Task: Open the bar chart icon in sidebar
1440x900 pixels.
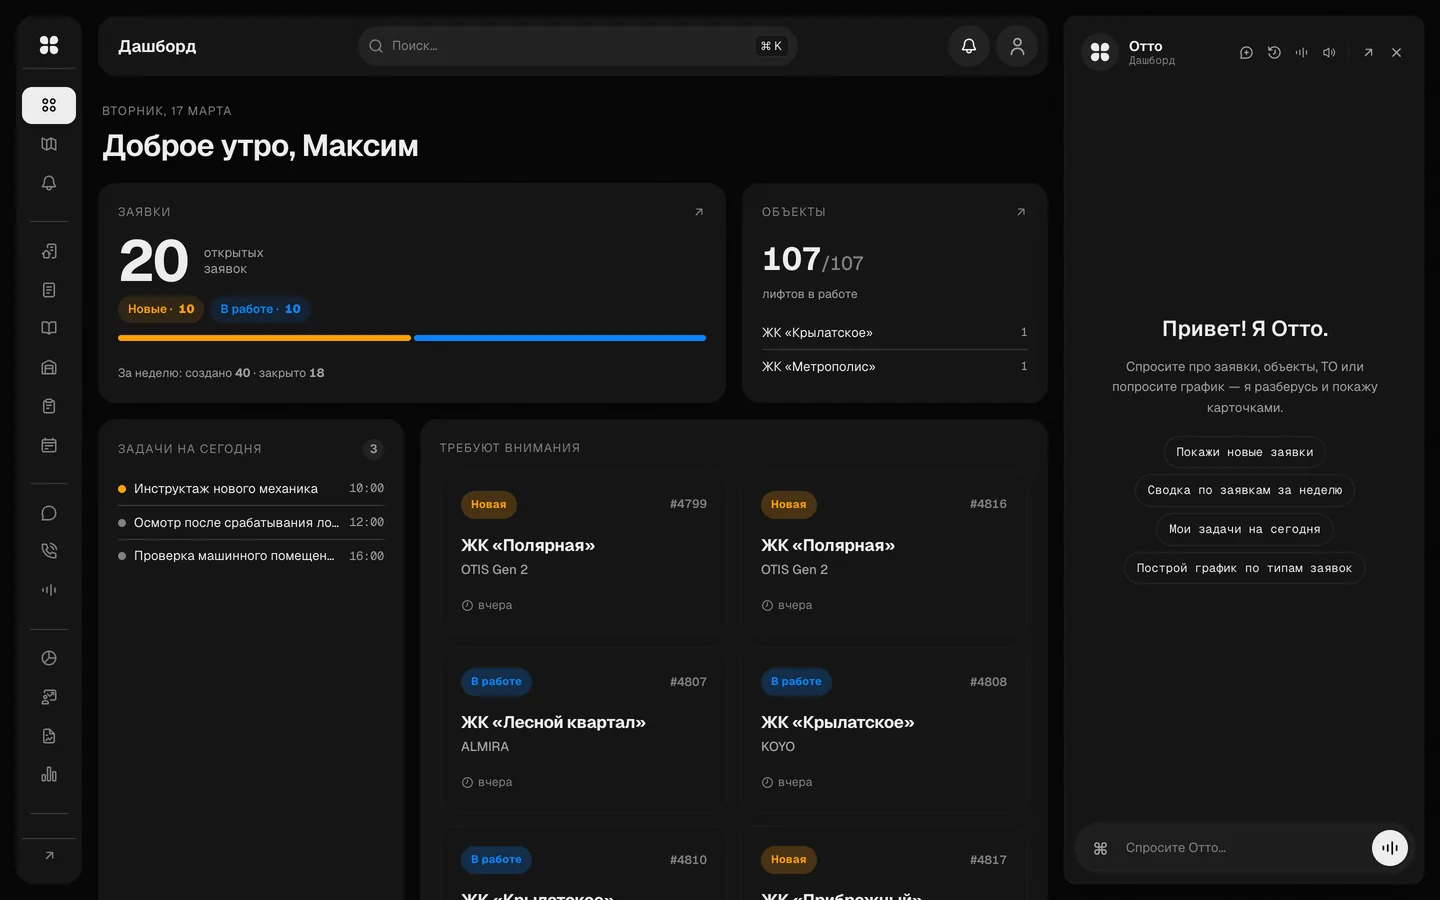Action: click(x=49, y=774)
